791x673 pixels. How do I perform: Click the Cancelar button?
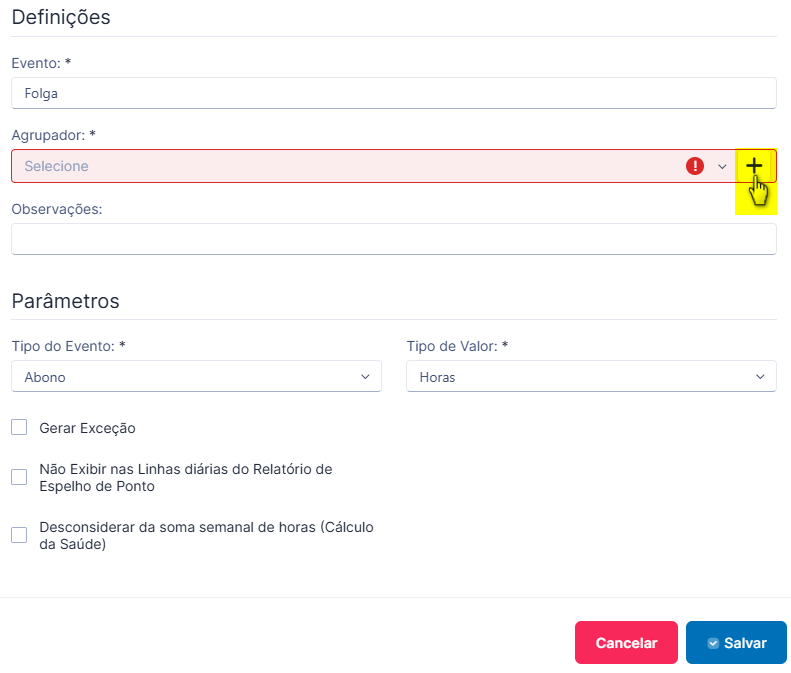tap(626, 642)
